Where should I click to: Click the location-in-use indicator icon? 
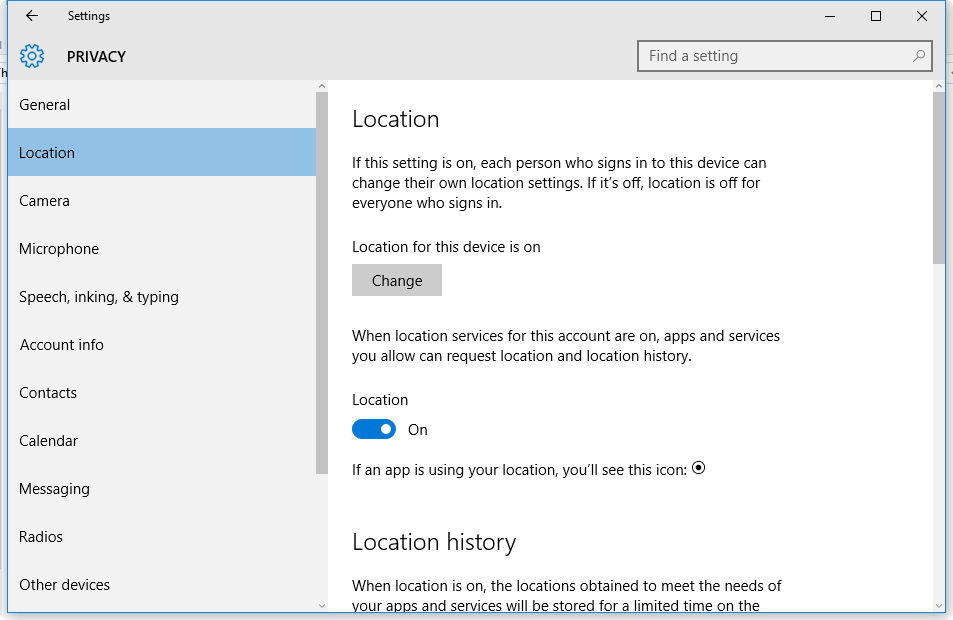699,467
